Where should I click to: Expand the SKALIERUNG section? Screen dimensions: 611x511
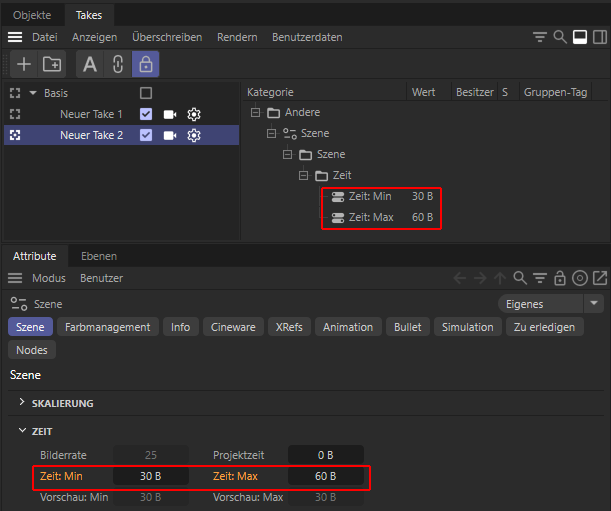click(x=23, y=403)
